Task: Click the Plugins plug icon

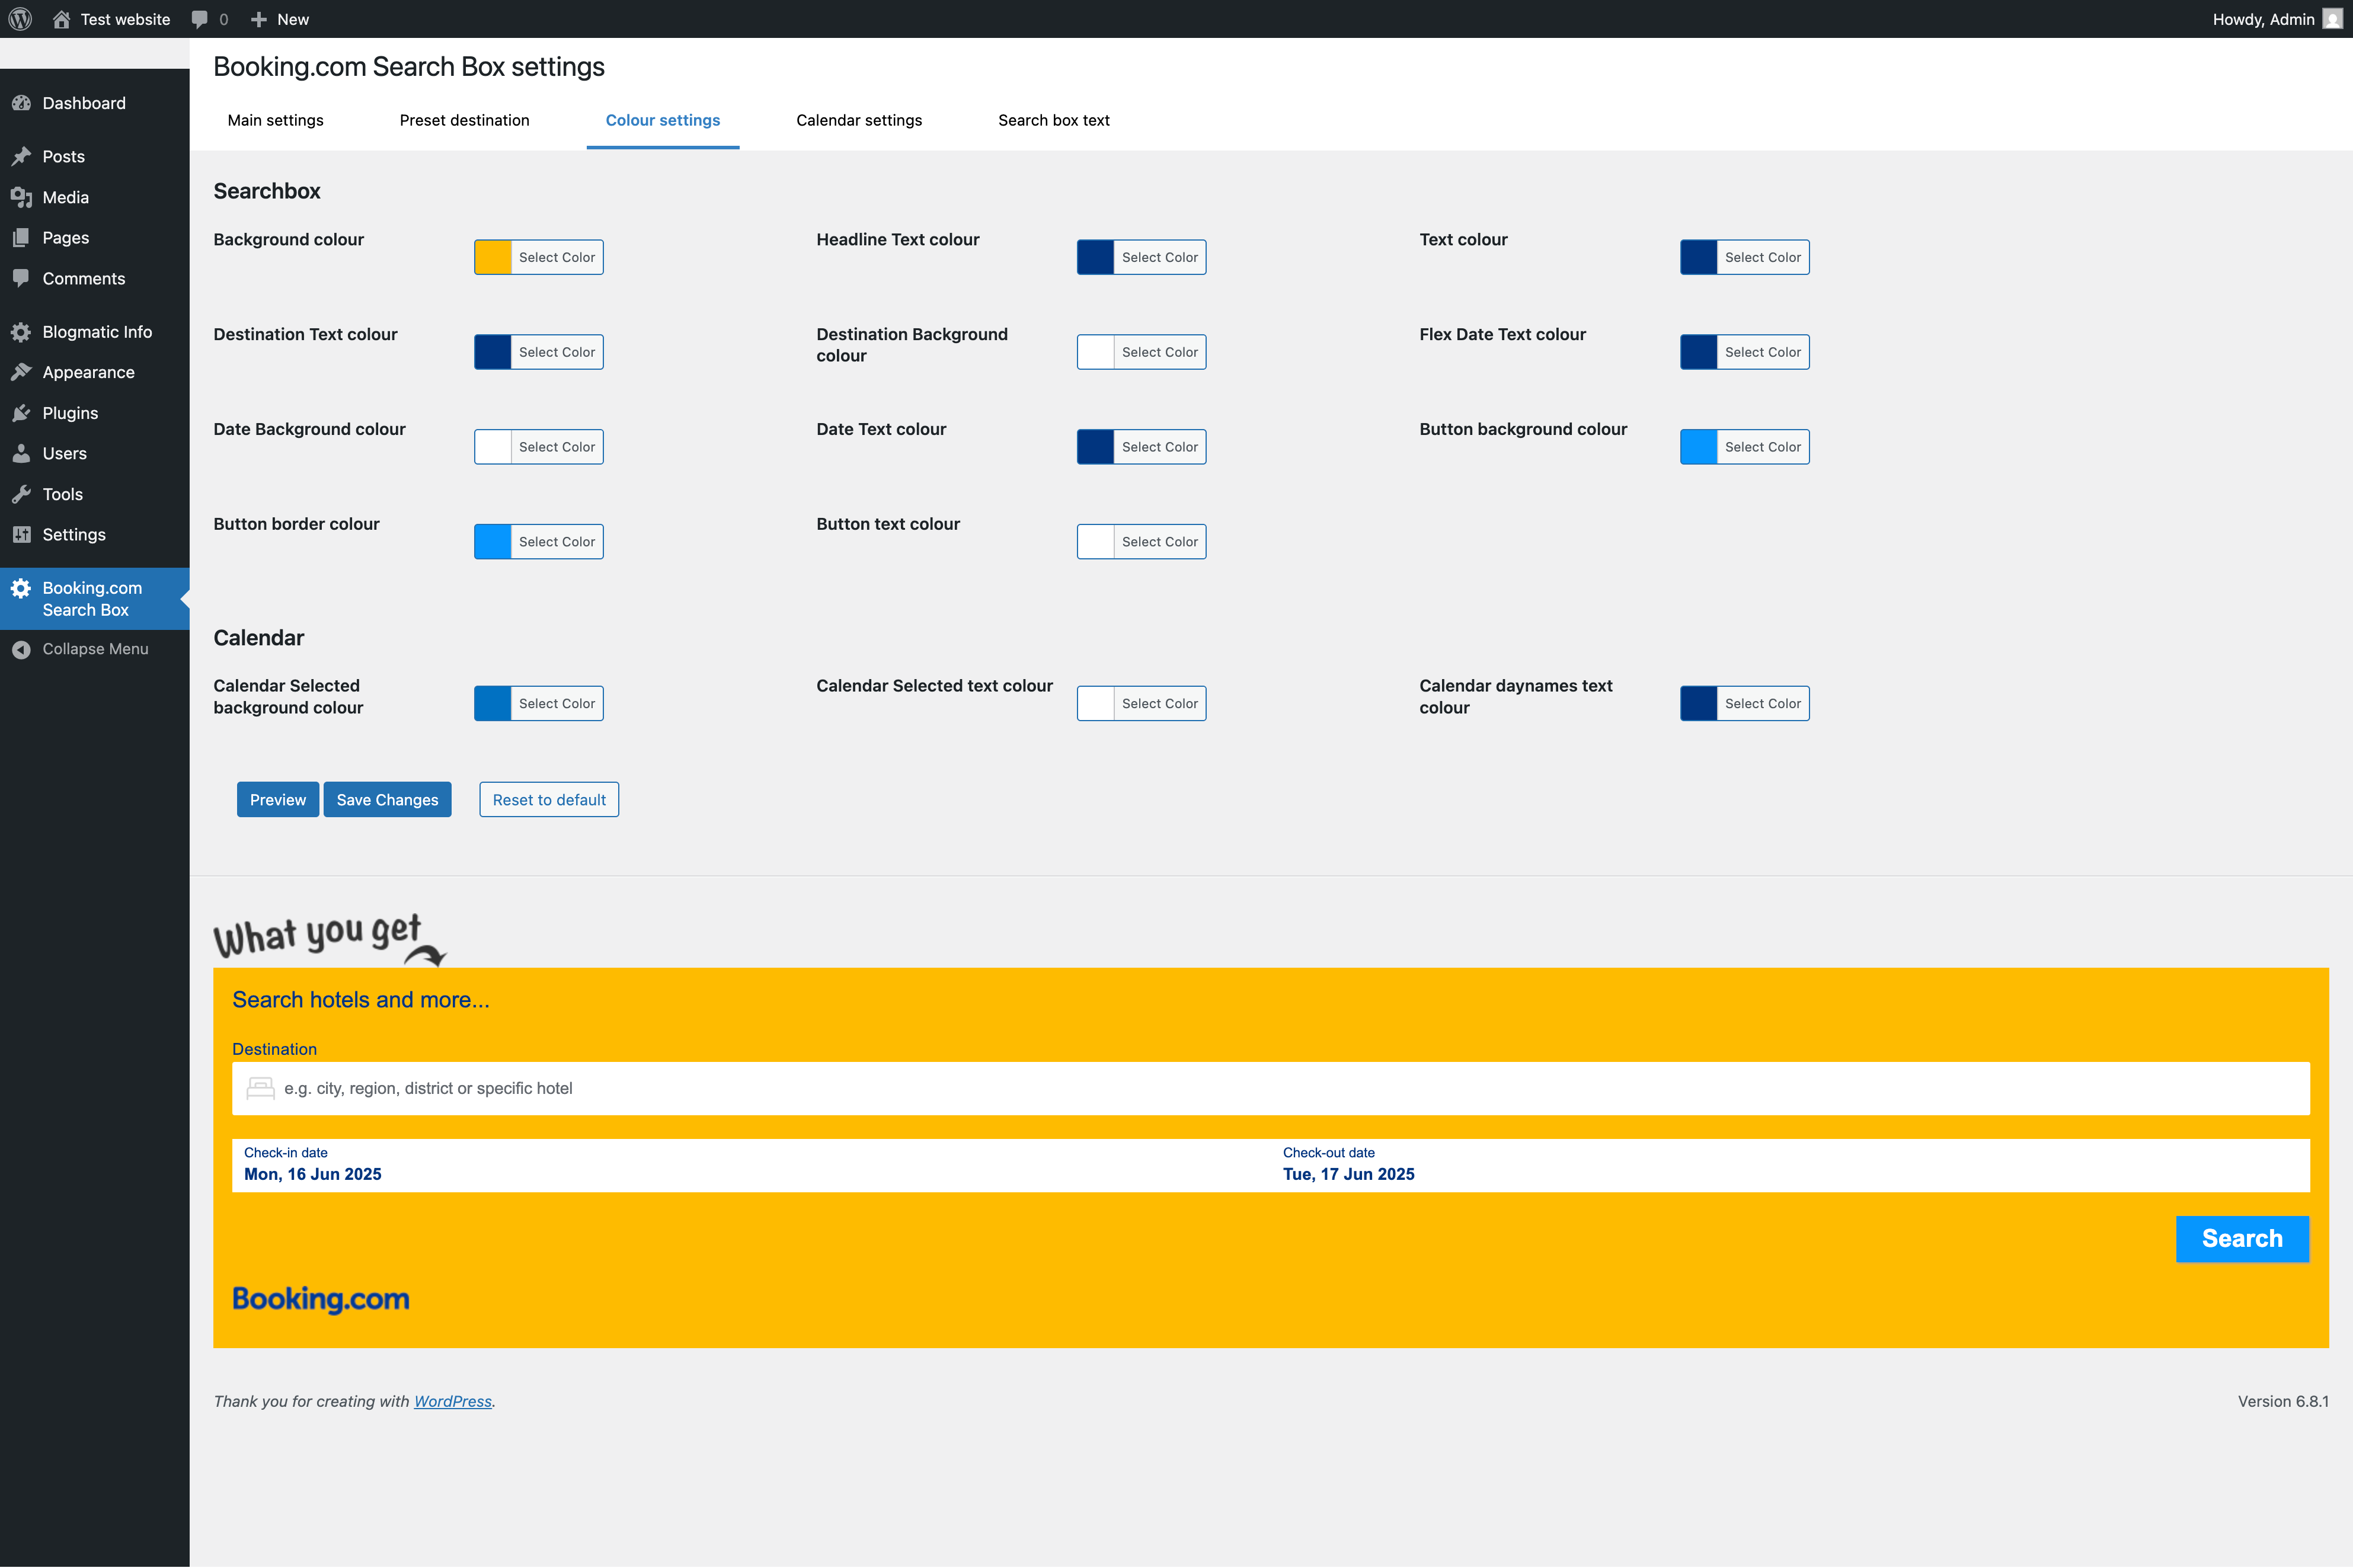Action: pos(21,413)
